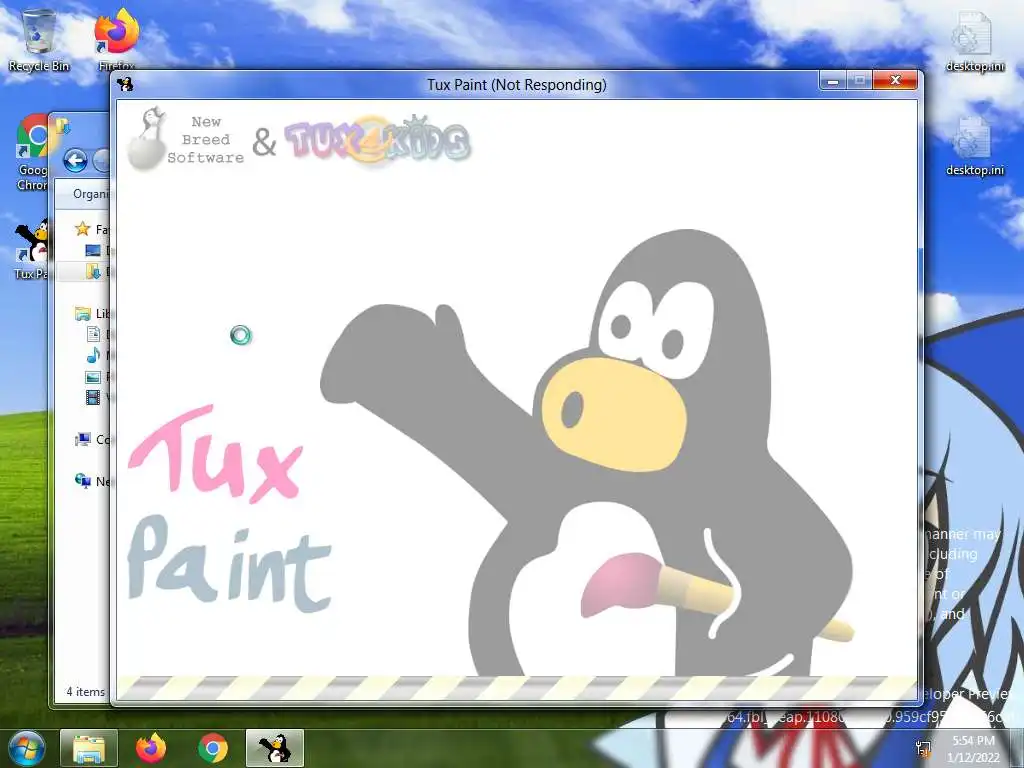1024x768 pixels.
Task: Select the lower desktop.ini file icon
Action: point(974,146)
